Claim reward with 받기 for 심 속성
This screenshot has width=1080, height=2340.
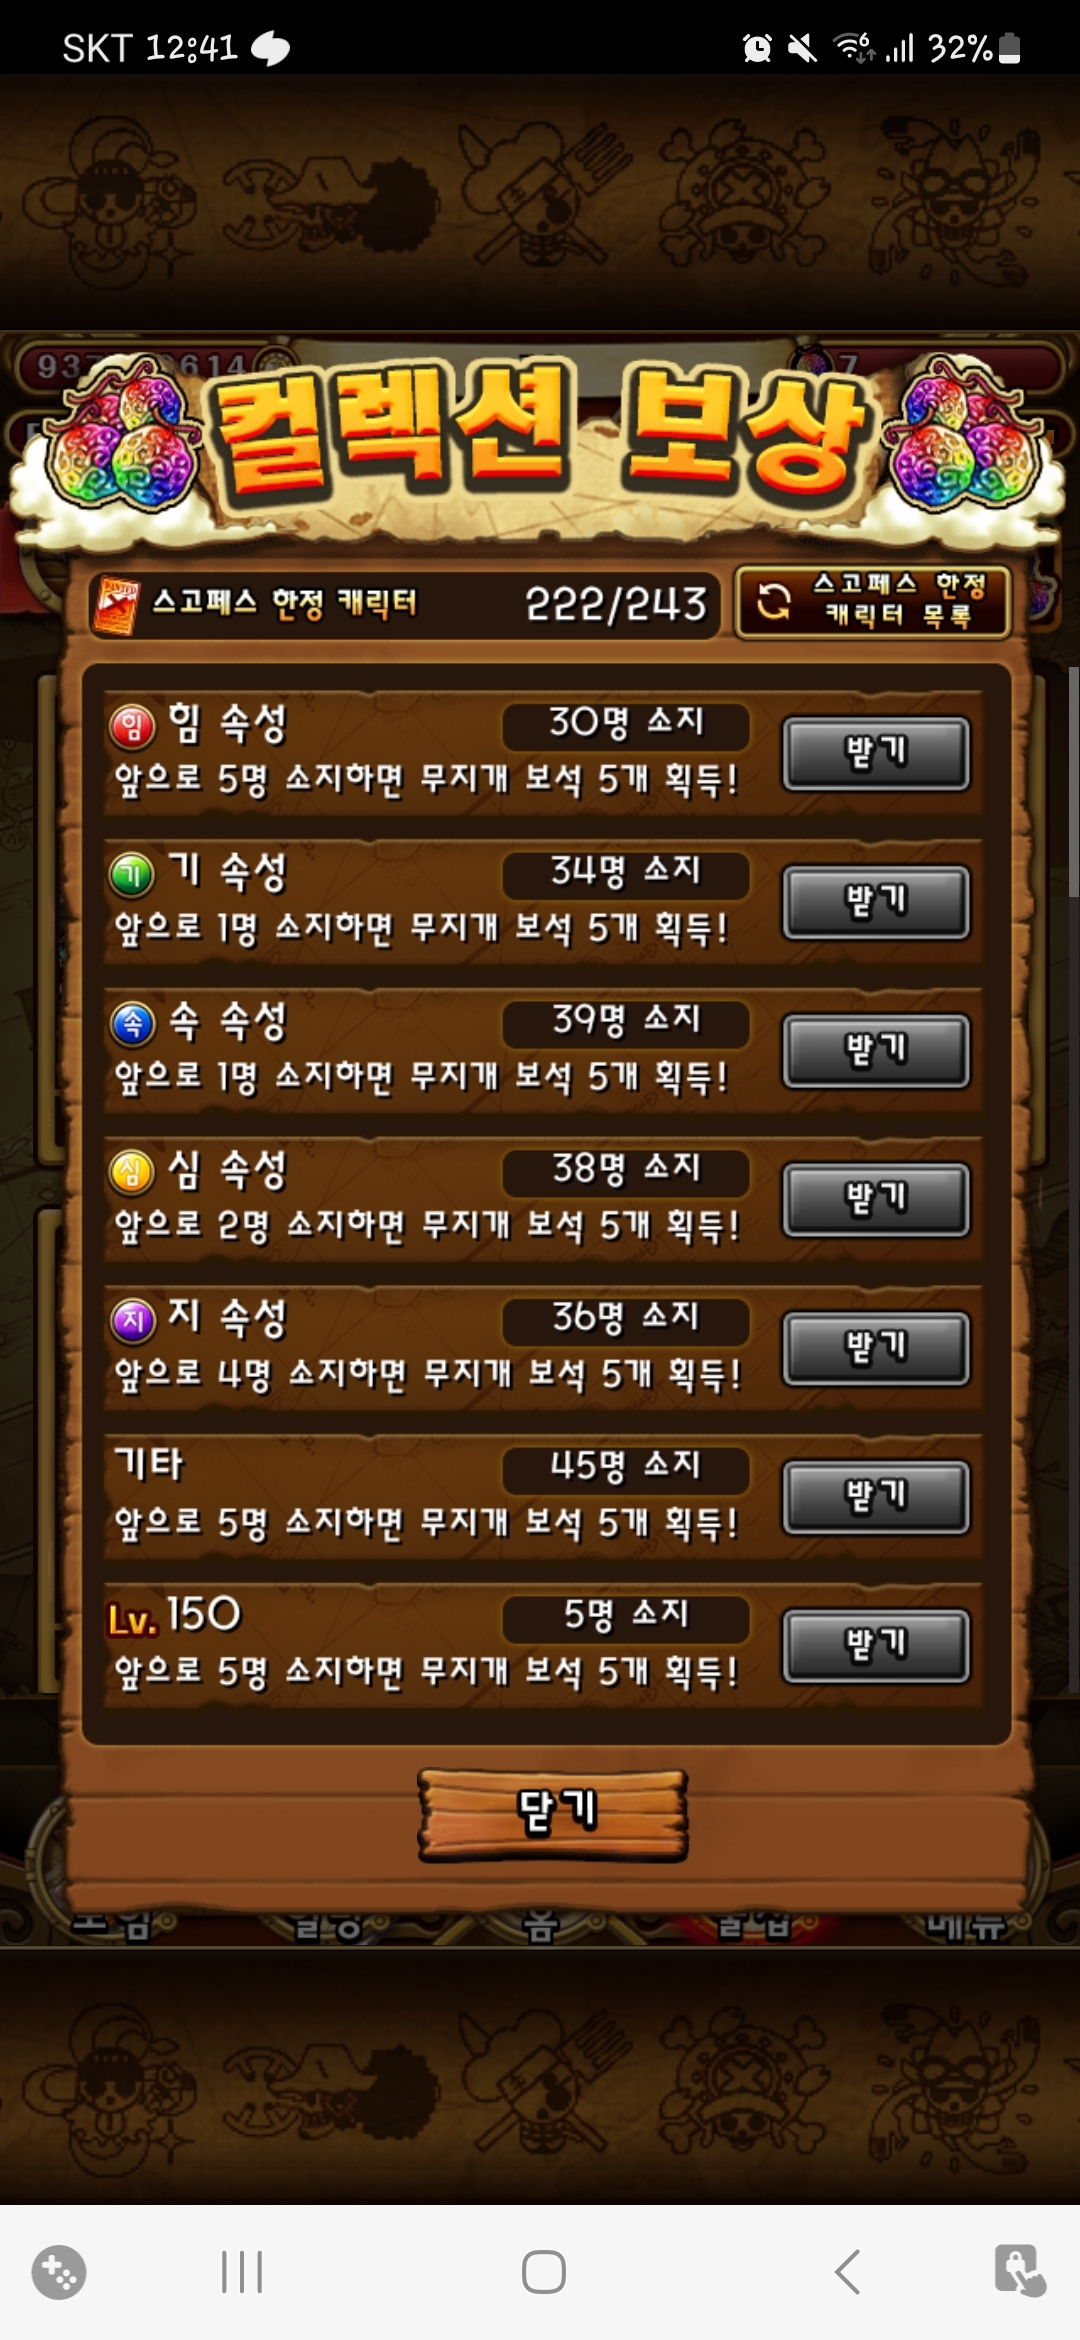pos(876,1199)
